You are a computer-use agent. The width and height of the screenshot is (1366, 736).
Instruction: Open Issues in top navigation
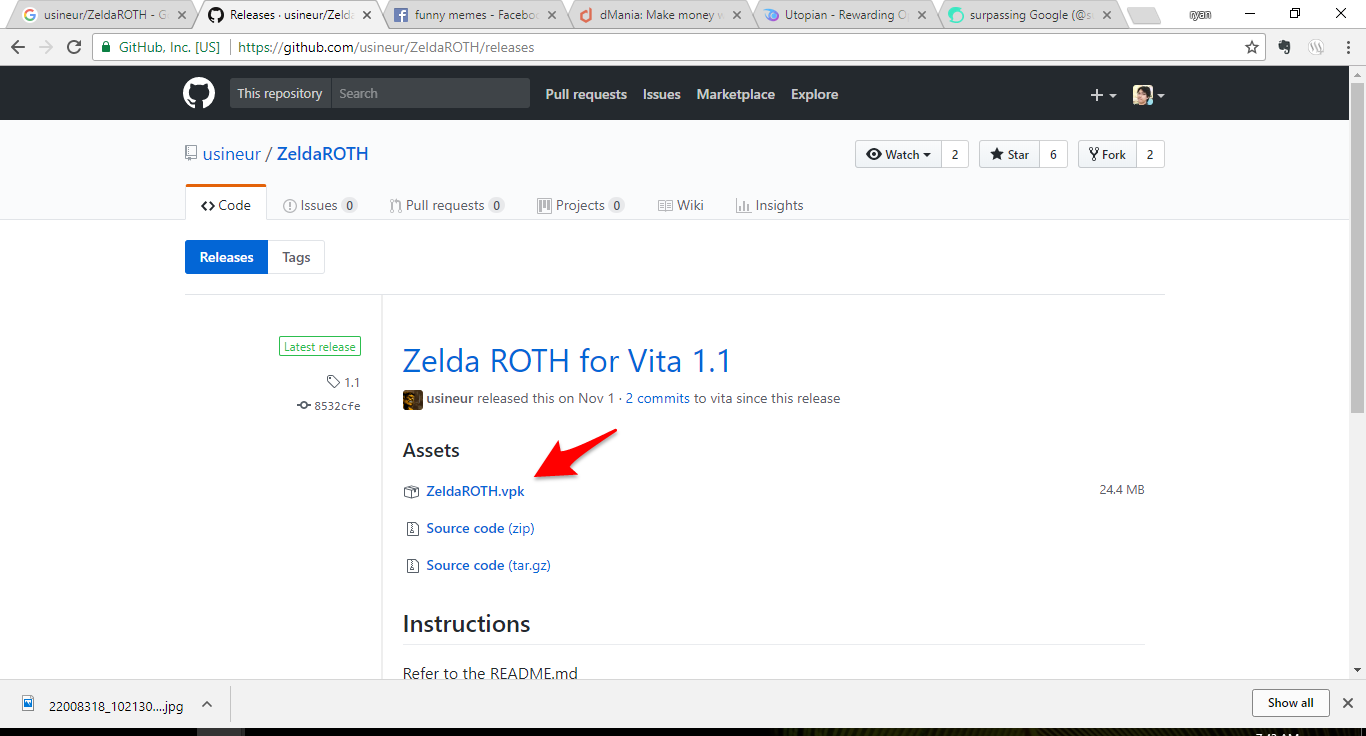[661, 94]
